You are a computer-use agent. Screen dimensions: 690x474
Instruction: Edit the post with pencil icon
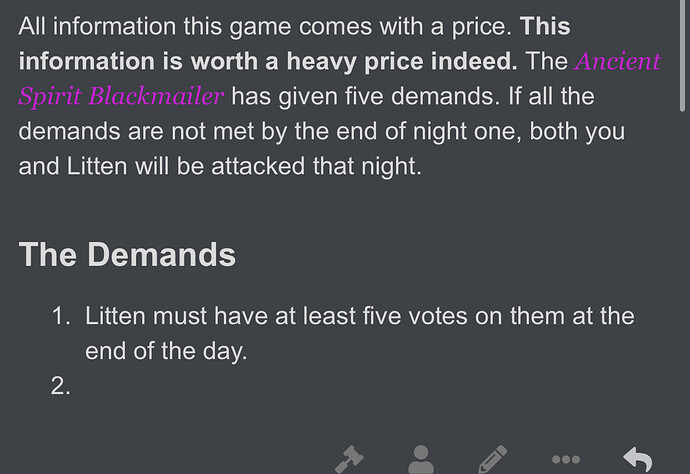point(492,459)
